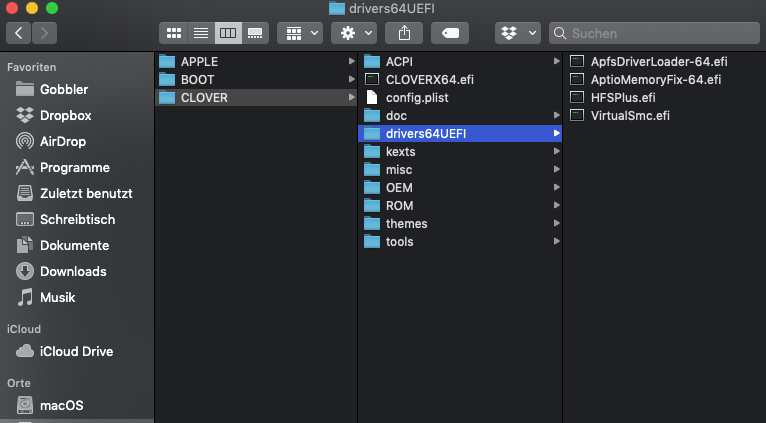Image resolution: width=766 pixels, height=423 pixels.
Task: Click the drivers64UEFI title bar folder icon
Action: pos(337,8)
